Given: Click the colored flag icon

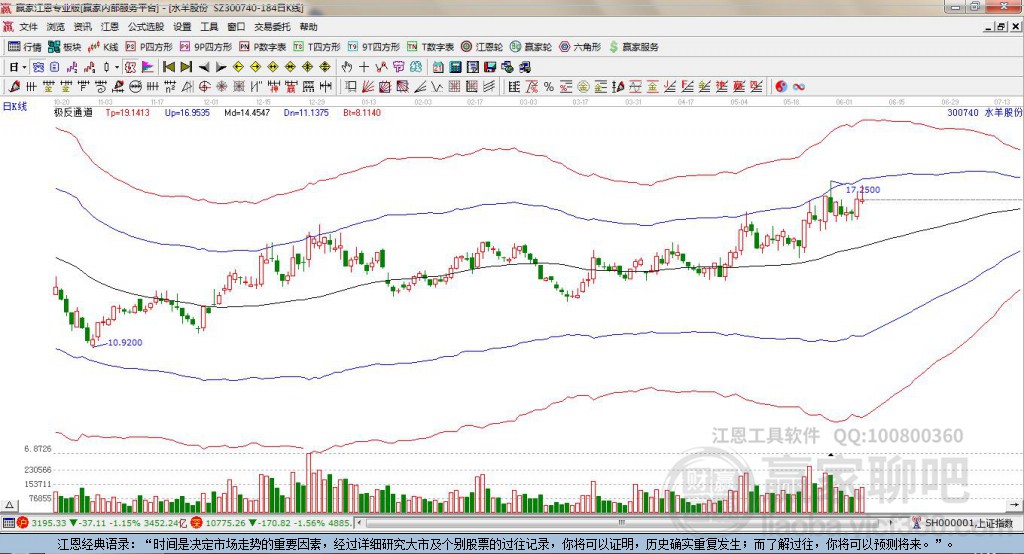Looking at the screenshot, I should click(x=148, y=67).
